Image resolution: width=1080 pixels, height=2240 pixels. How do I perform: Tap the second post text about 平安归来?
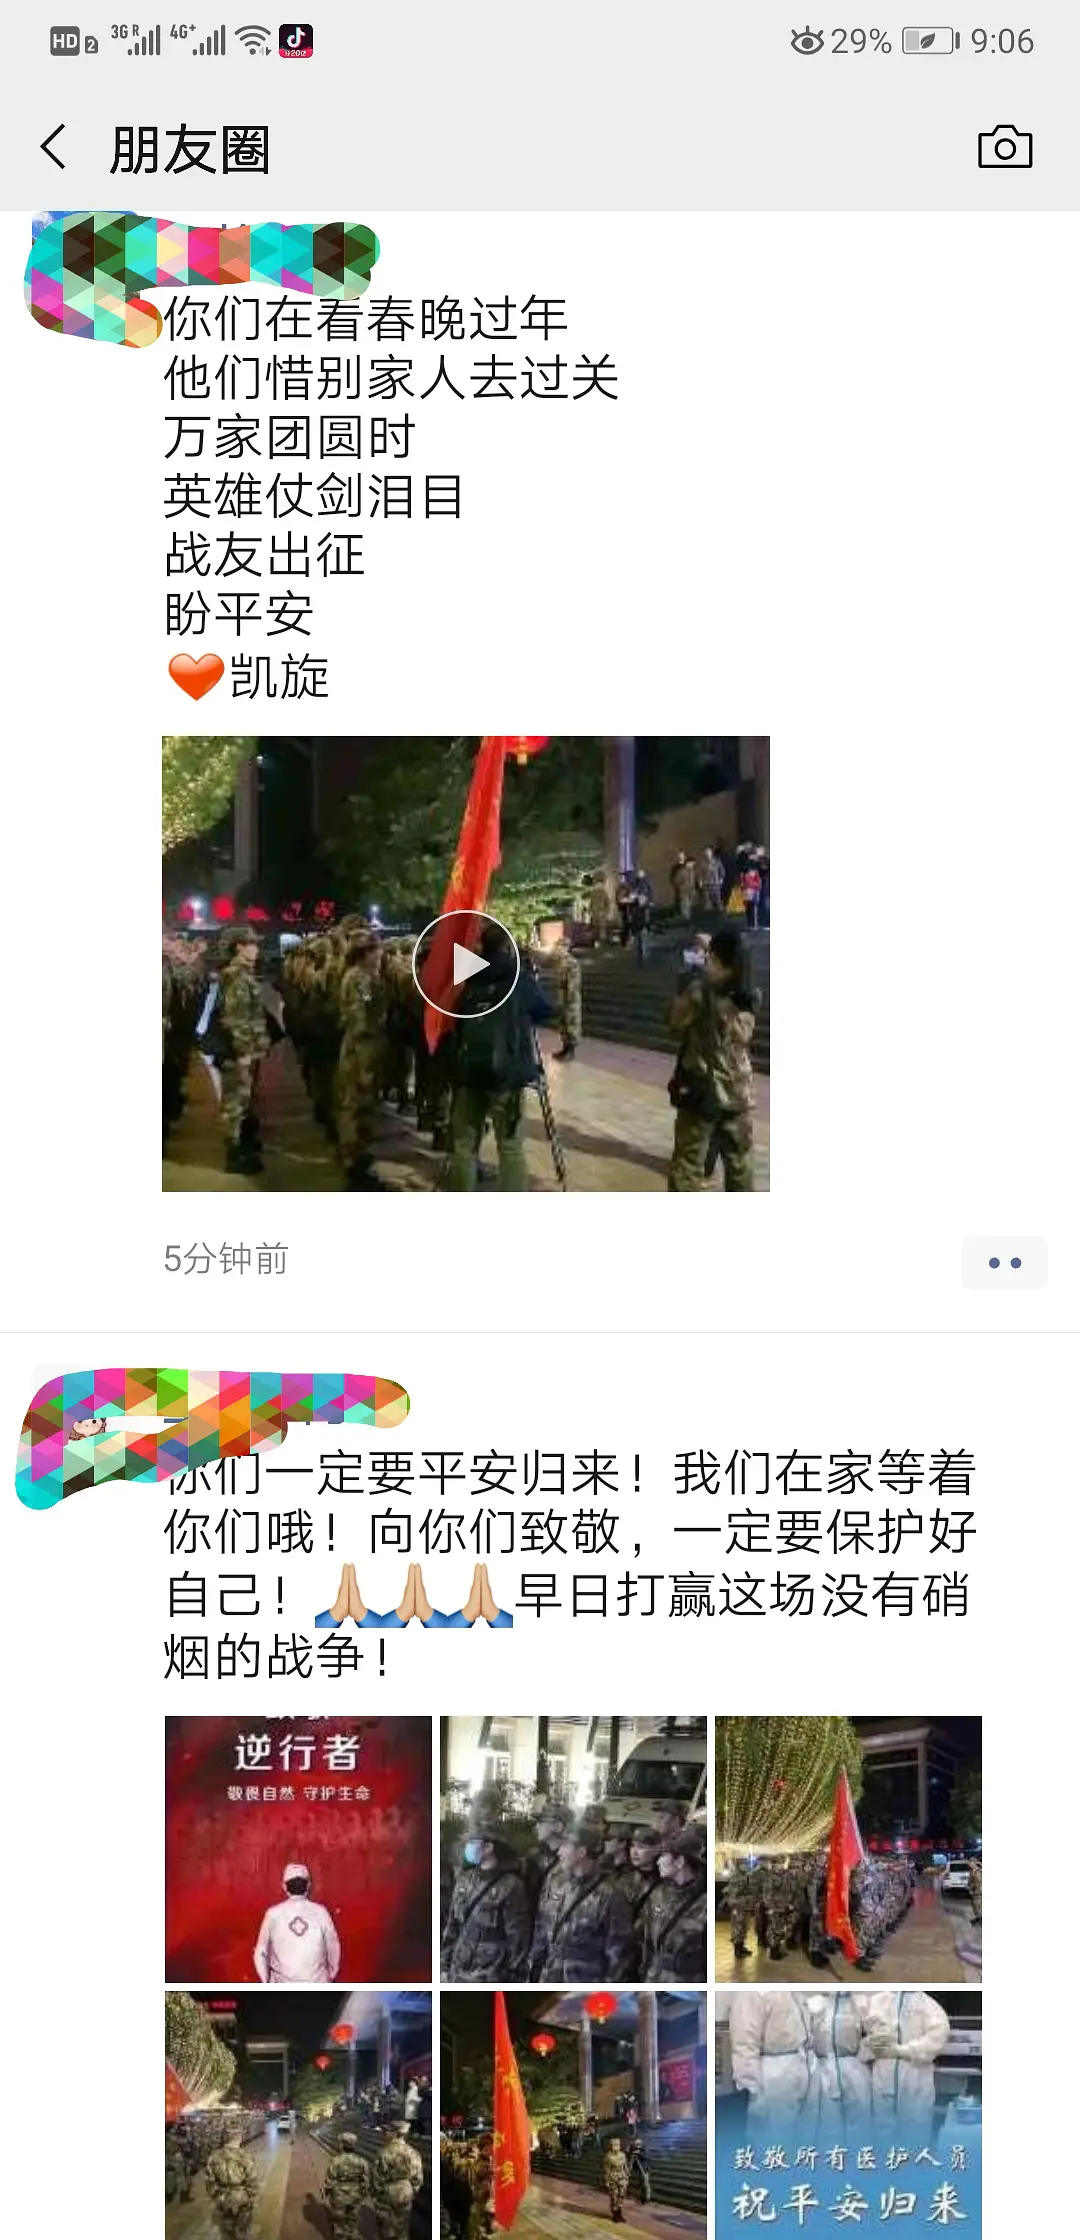[570, 1564]
